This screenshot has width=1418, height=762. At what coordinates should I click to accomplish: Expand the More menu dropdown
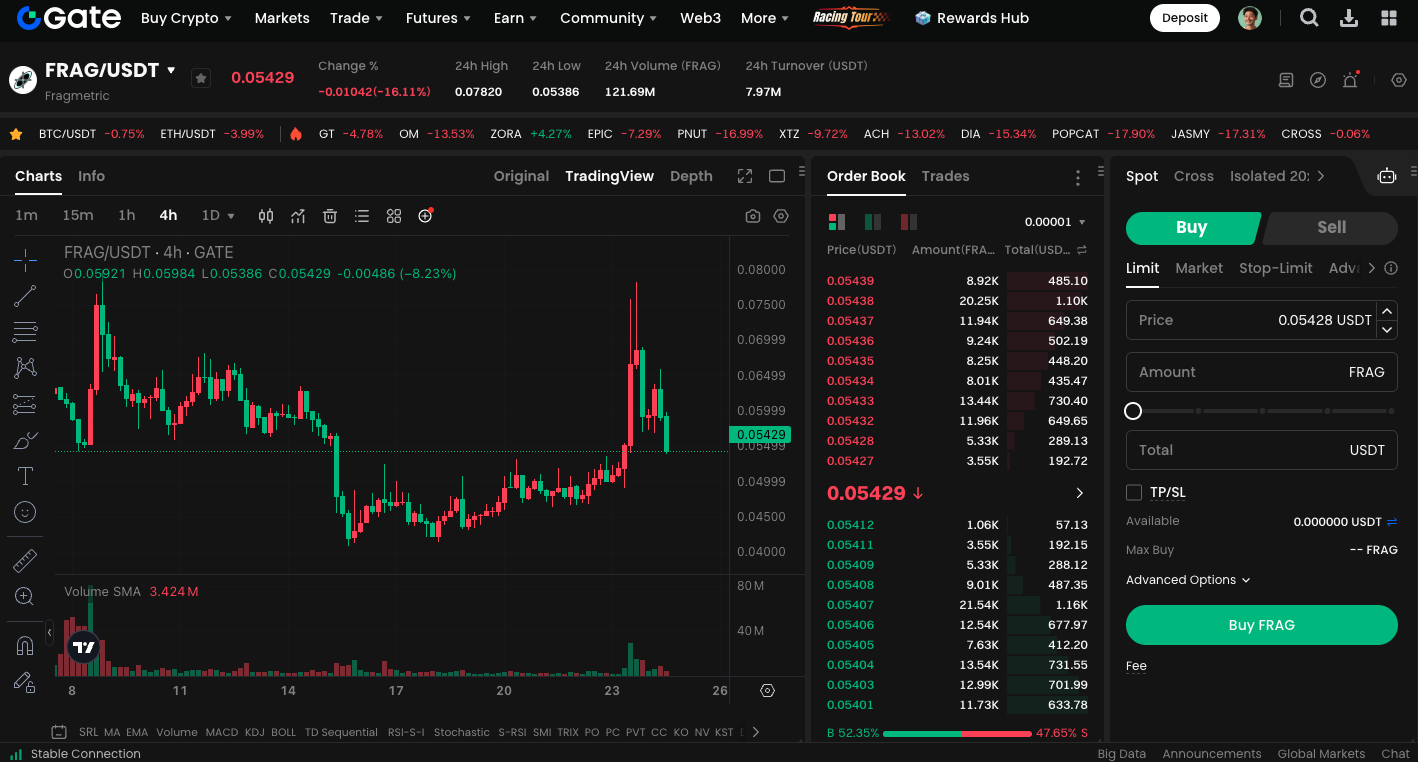(765, 18)
